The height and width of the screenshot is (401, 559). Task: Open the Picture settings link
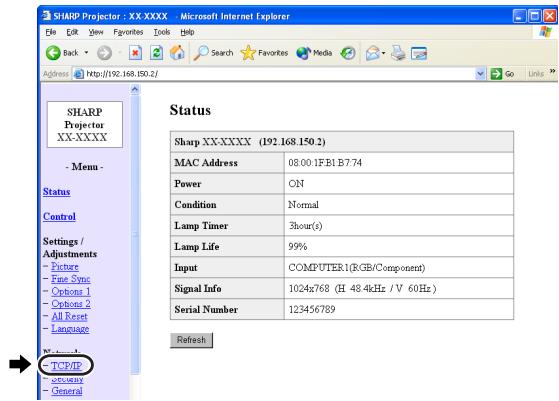click(x=65, y=266)
